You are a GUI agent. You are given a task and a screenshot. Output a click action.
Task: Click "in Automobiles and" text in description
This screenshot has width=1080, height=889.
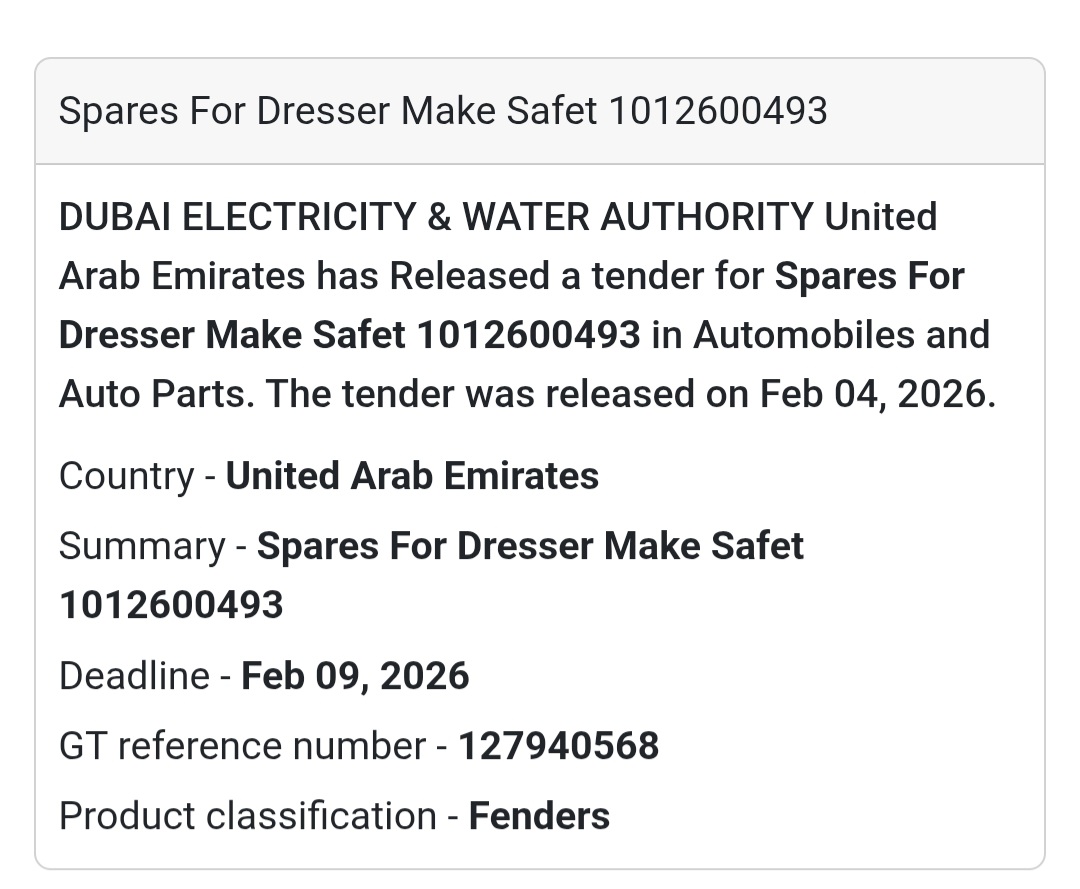(820, 335)
